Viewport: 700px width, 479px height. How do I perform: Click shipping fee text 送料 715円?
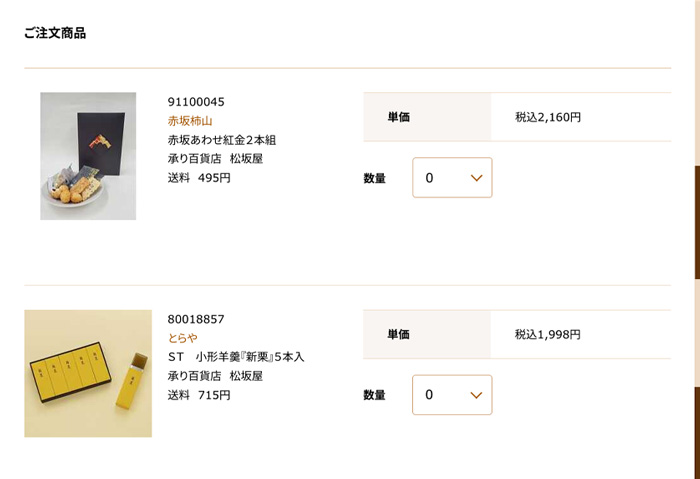point(199,395)
